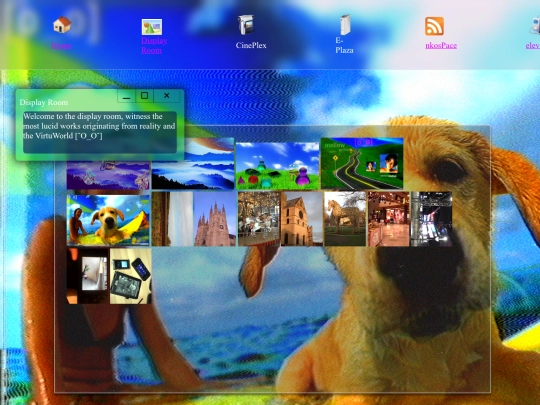540x405 pixels.
Task: View the dog on surfboard thumbnail
Action: (108, 220)
